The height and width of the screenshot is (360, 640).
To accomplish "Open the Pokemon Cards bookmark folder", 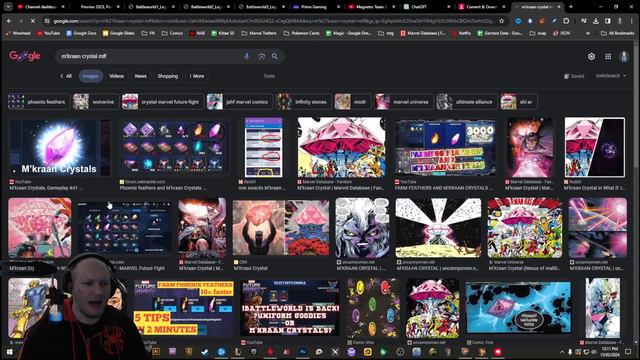I will tap(301, 33).
